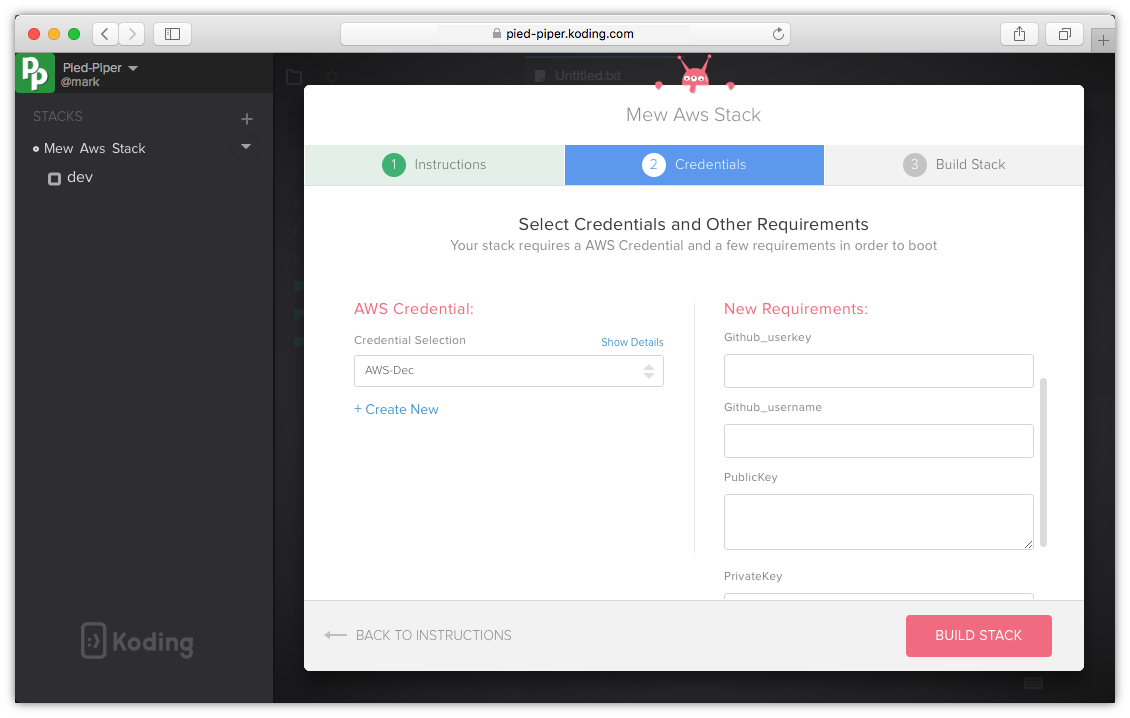Open the AWS-Dec credential dropdown

coord(508,370)
